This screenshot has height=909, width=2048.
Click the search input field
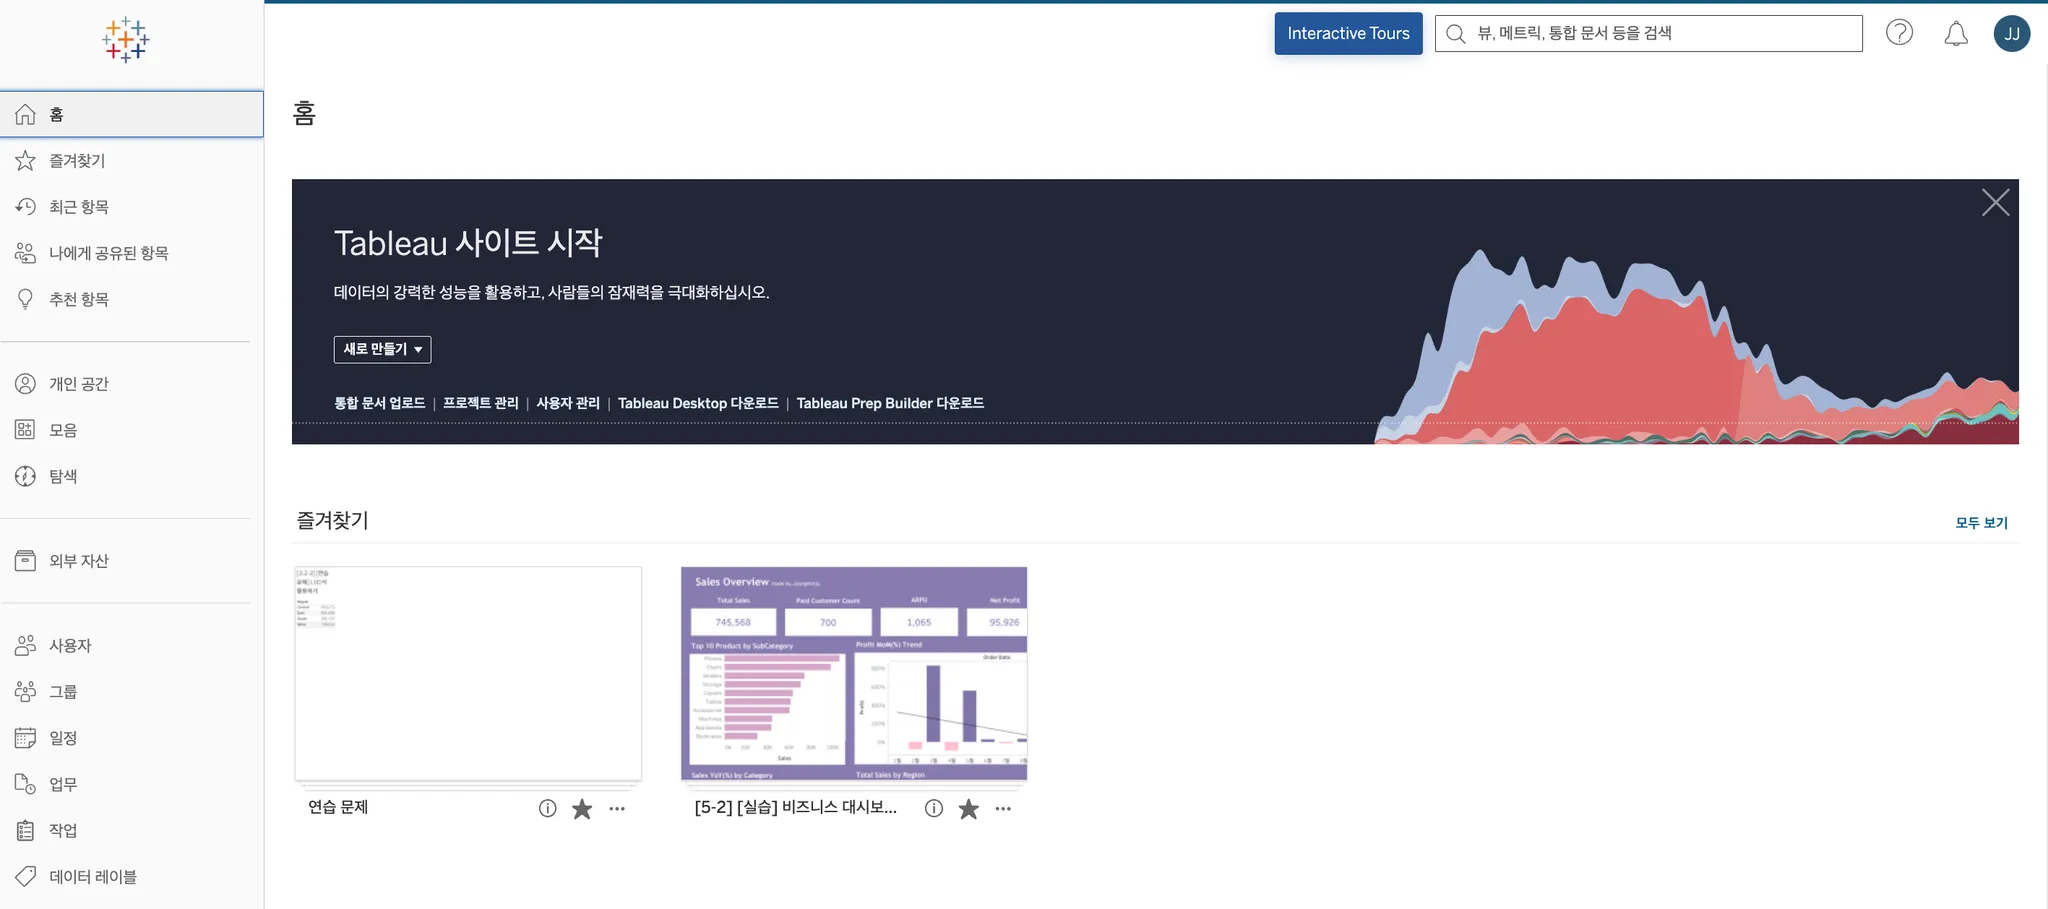(1648, 34)
